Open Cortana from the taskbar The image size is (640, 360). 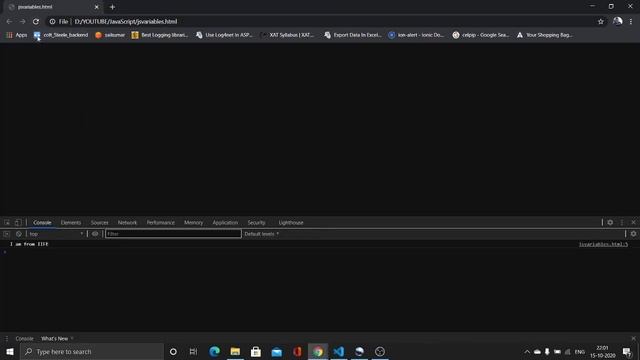click(173, 351)
